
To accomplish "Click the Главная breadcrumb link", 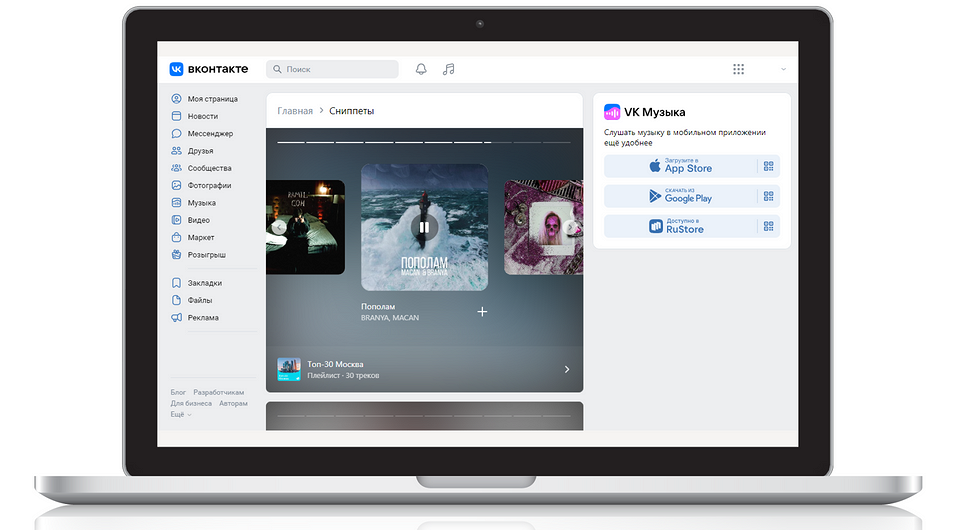I will pyautogui.click(x=295, y=111).
